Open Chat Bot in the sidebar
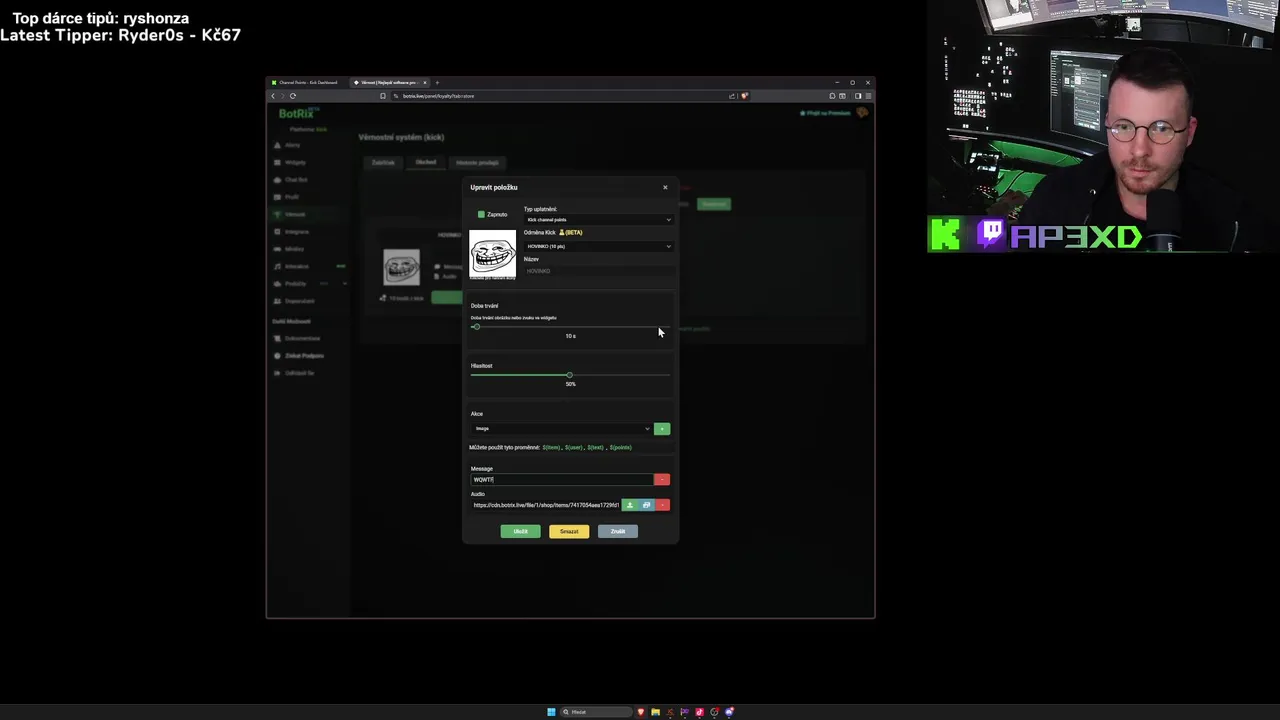1280x720 pixels. [296, 180]
